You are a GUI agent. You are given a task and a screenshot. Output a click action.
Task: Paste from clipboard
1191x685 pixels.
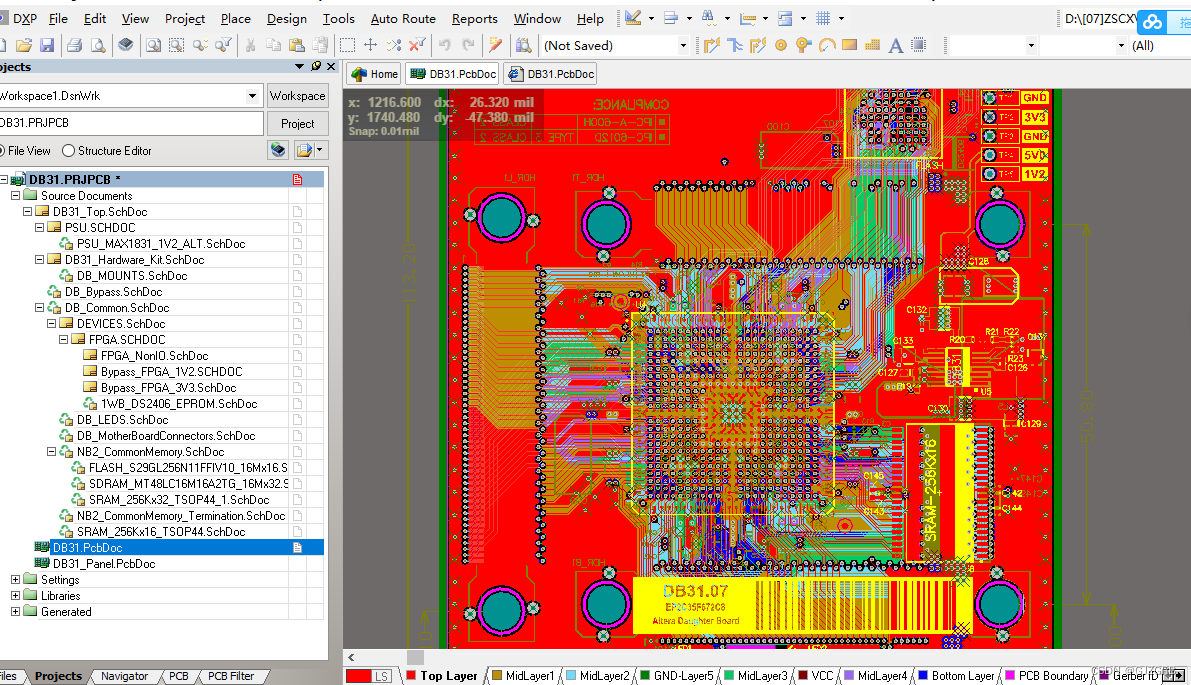(297, 46)
